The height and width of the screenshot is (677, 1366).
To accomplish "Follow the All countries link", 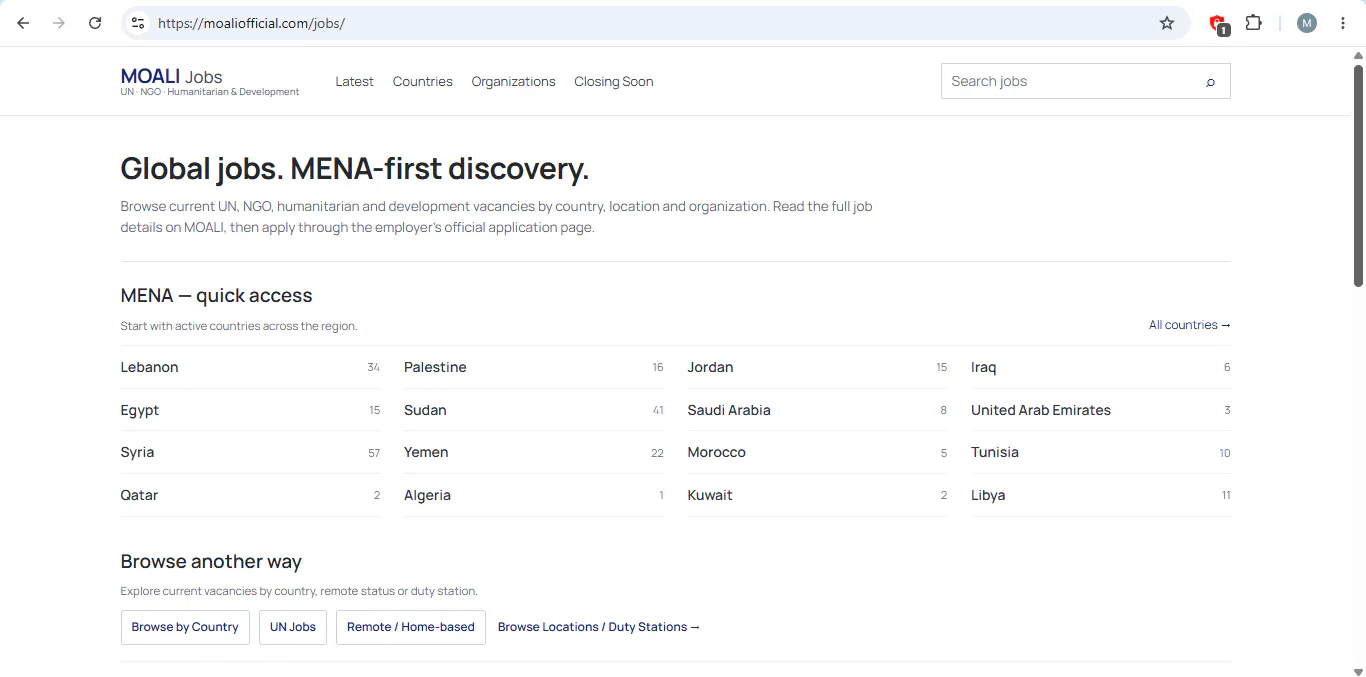I will [1190, 325].
